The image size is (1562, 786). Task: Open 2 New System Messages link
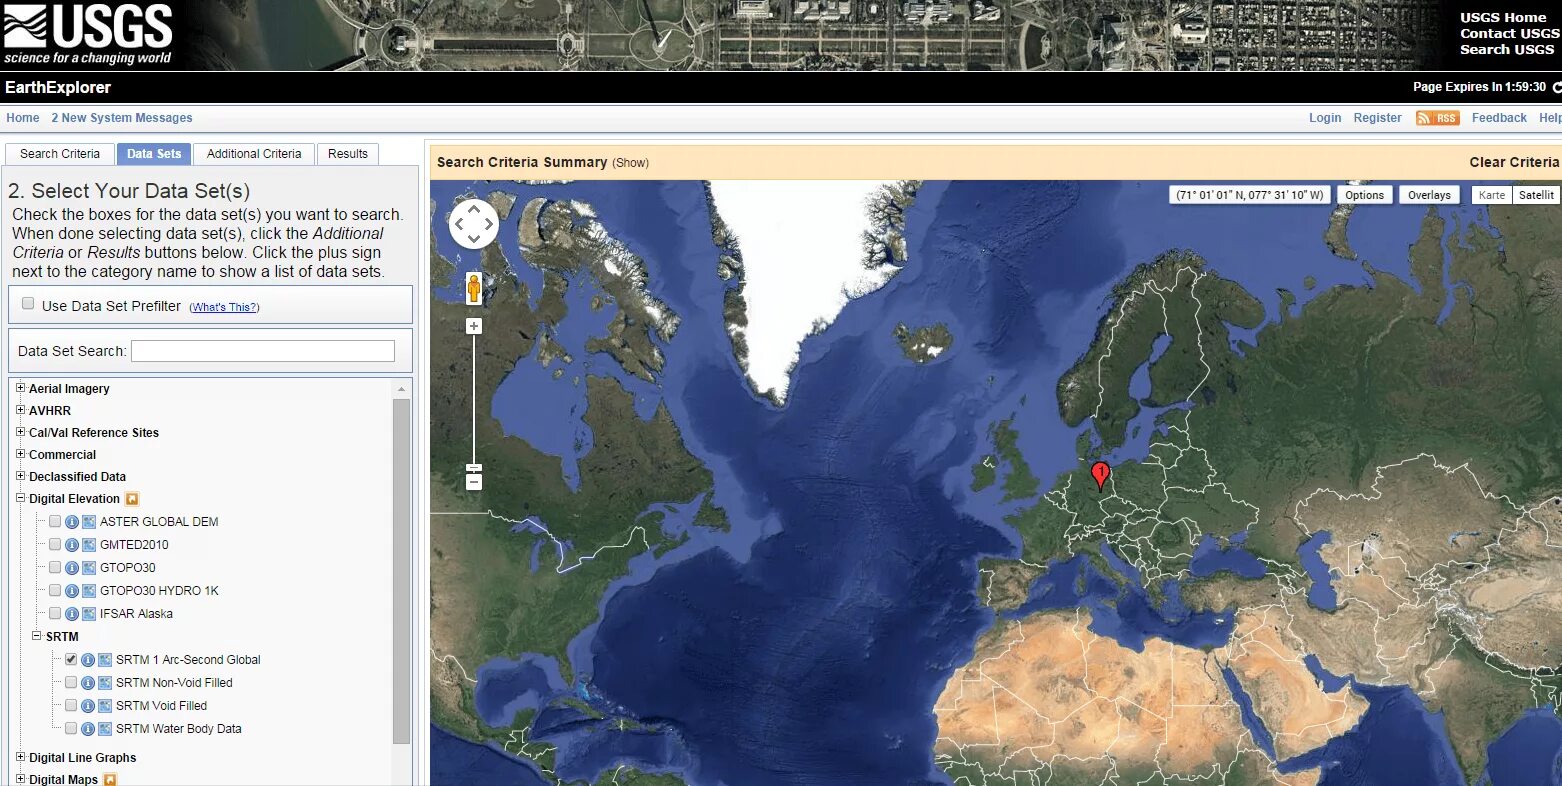(x=122, y=118)
